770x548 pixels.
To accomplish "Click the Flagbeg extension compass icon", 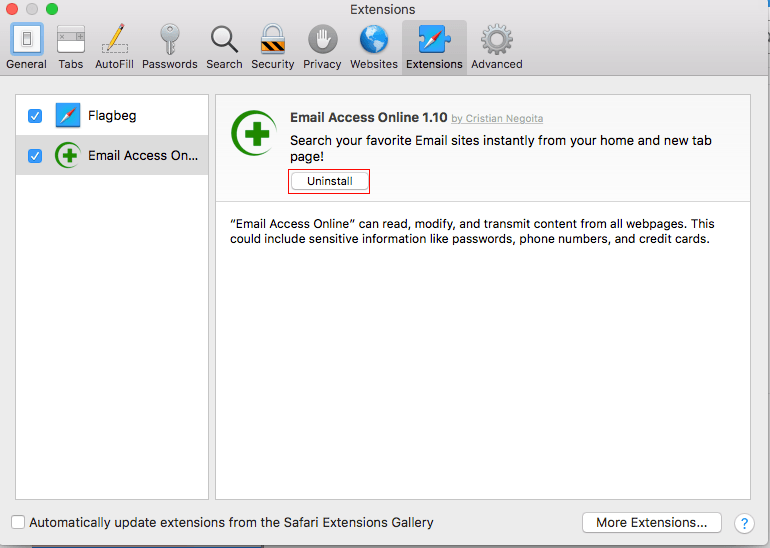I will tap(68, 115).
